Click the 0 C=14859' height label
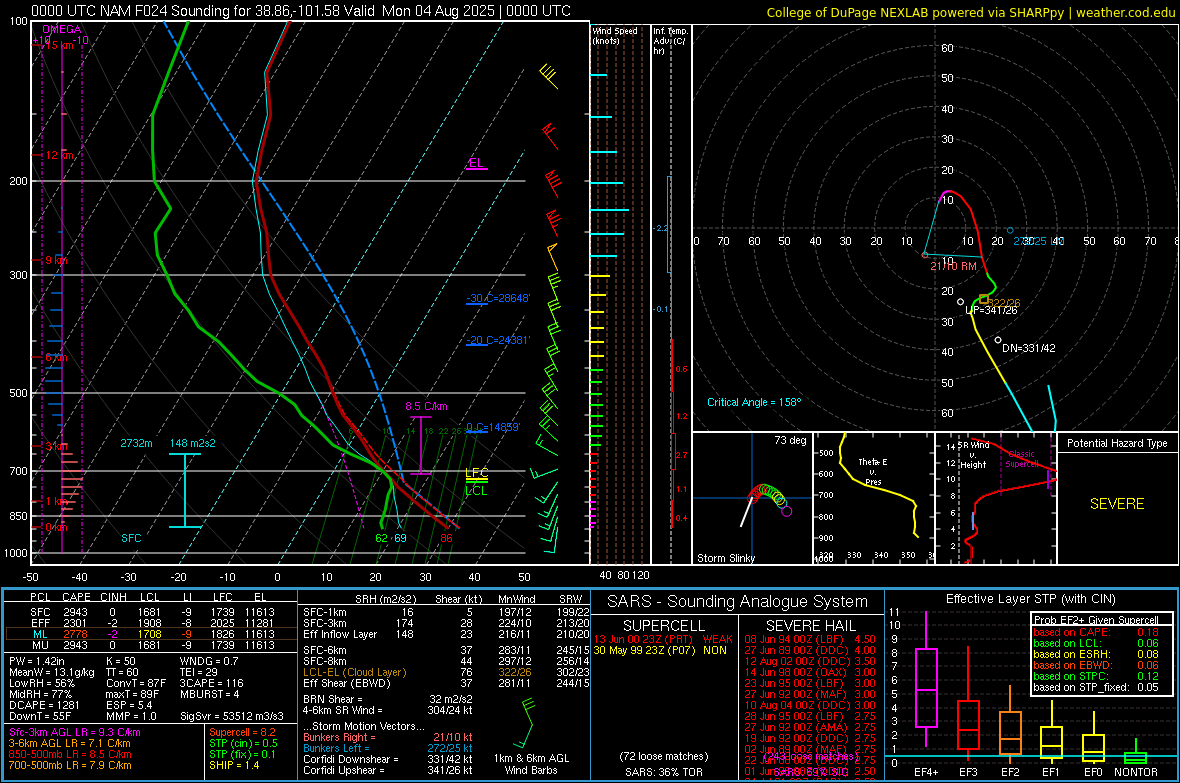The image size is (1180, 783). click(493, 428)
